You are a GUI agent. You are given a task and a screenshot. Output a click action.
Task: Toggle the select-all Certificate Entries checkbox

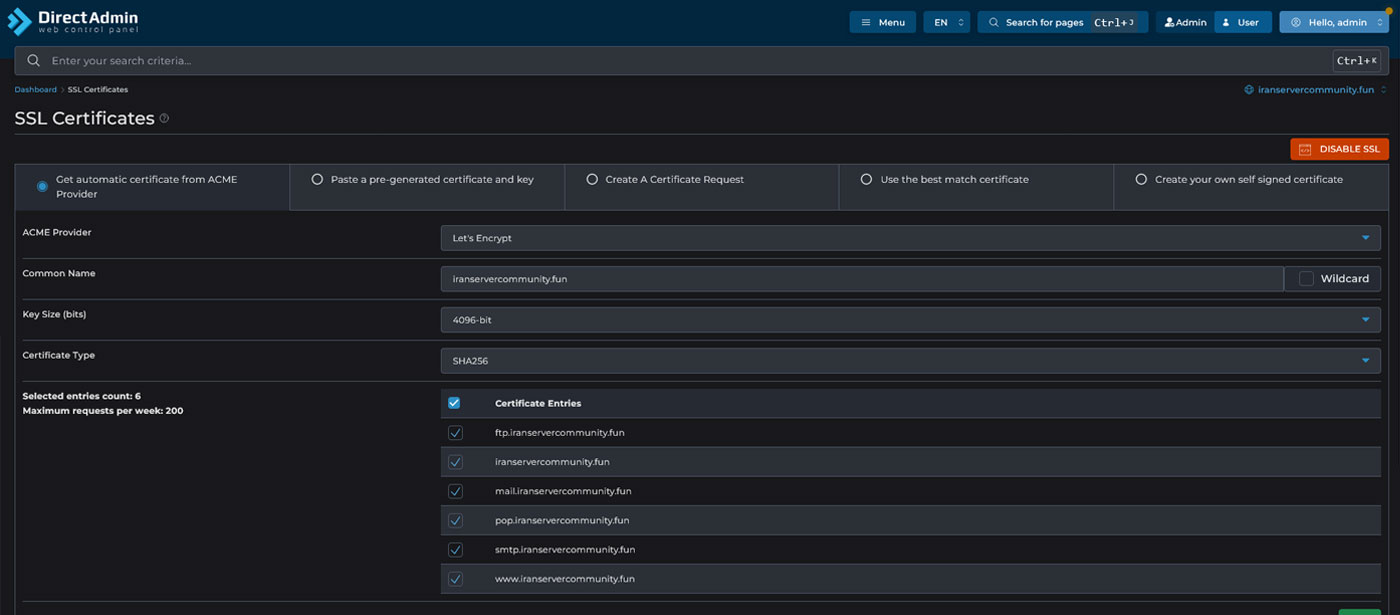click(454, 403)
